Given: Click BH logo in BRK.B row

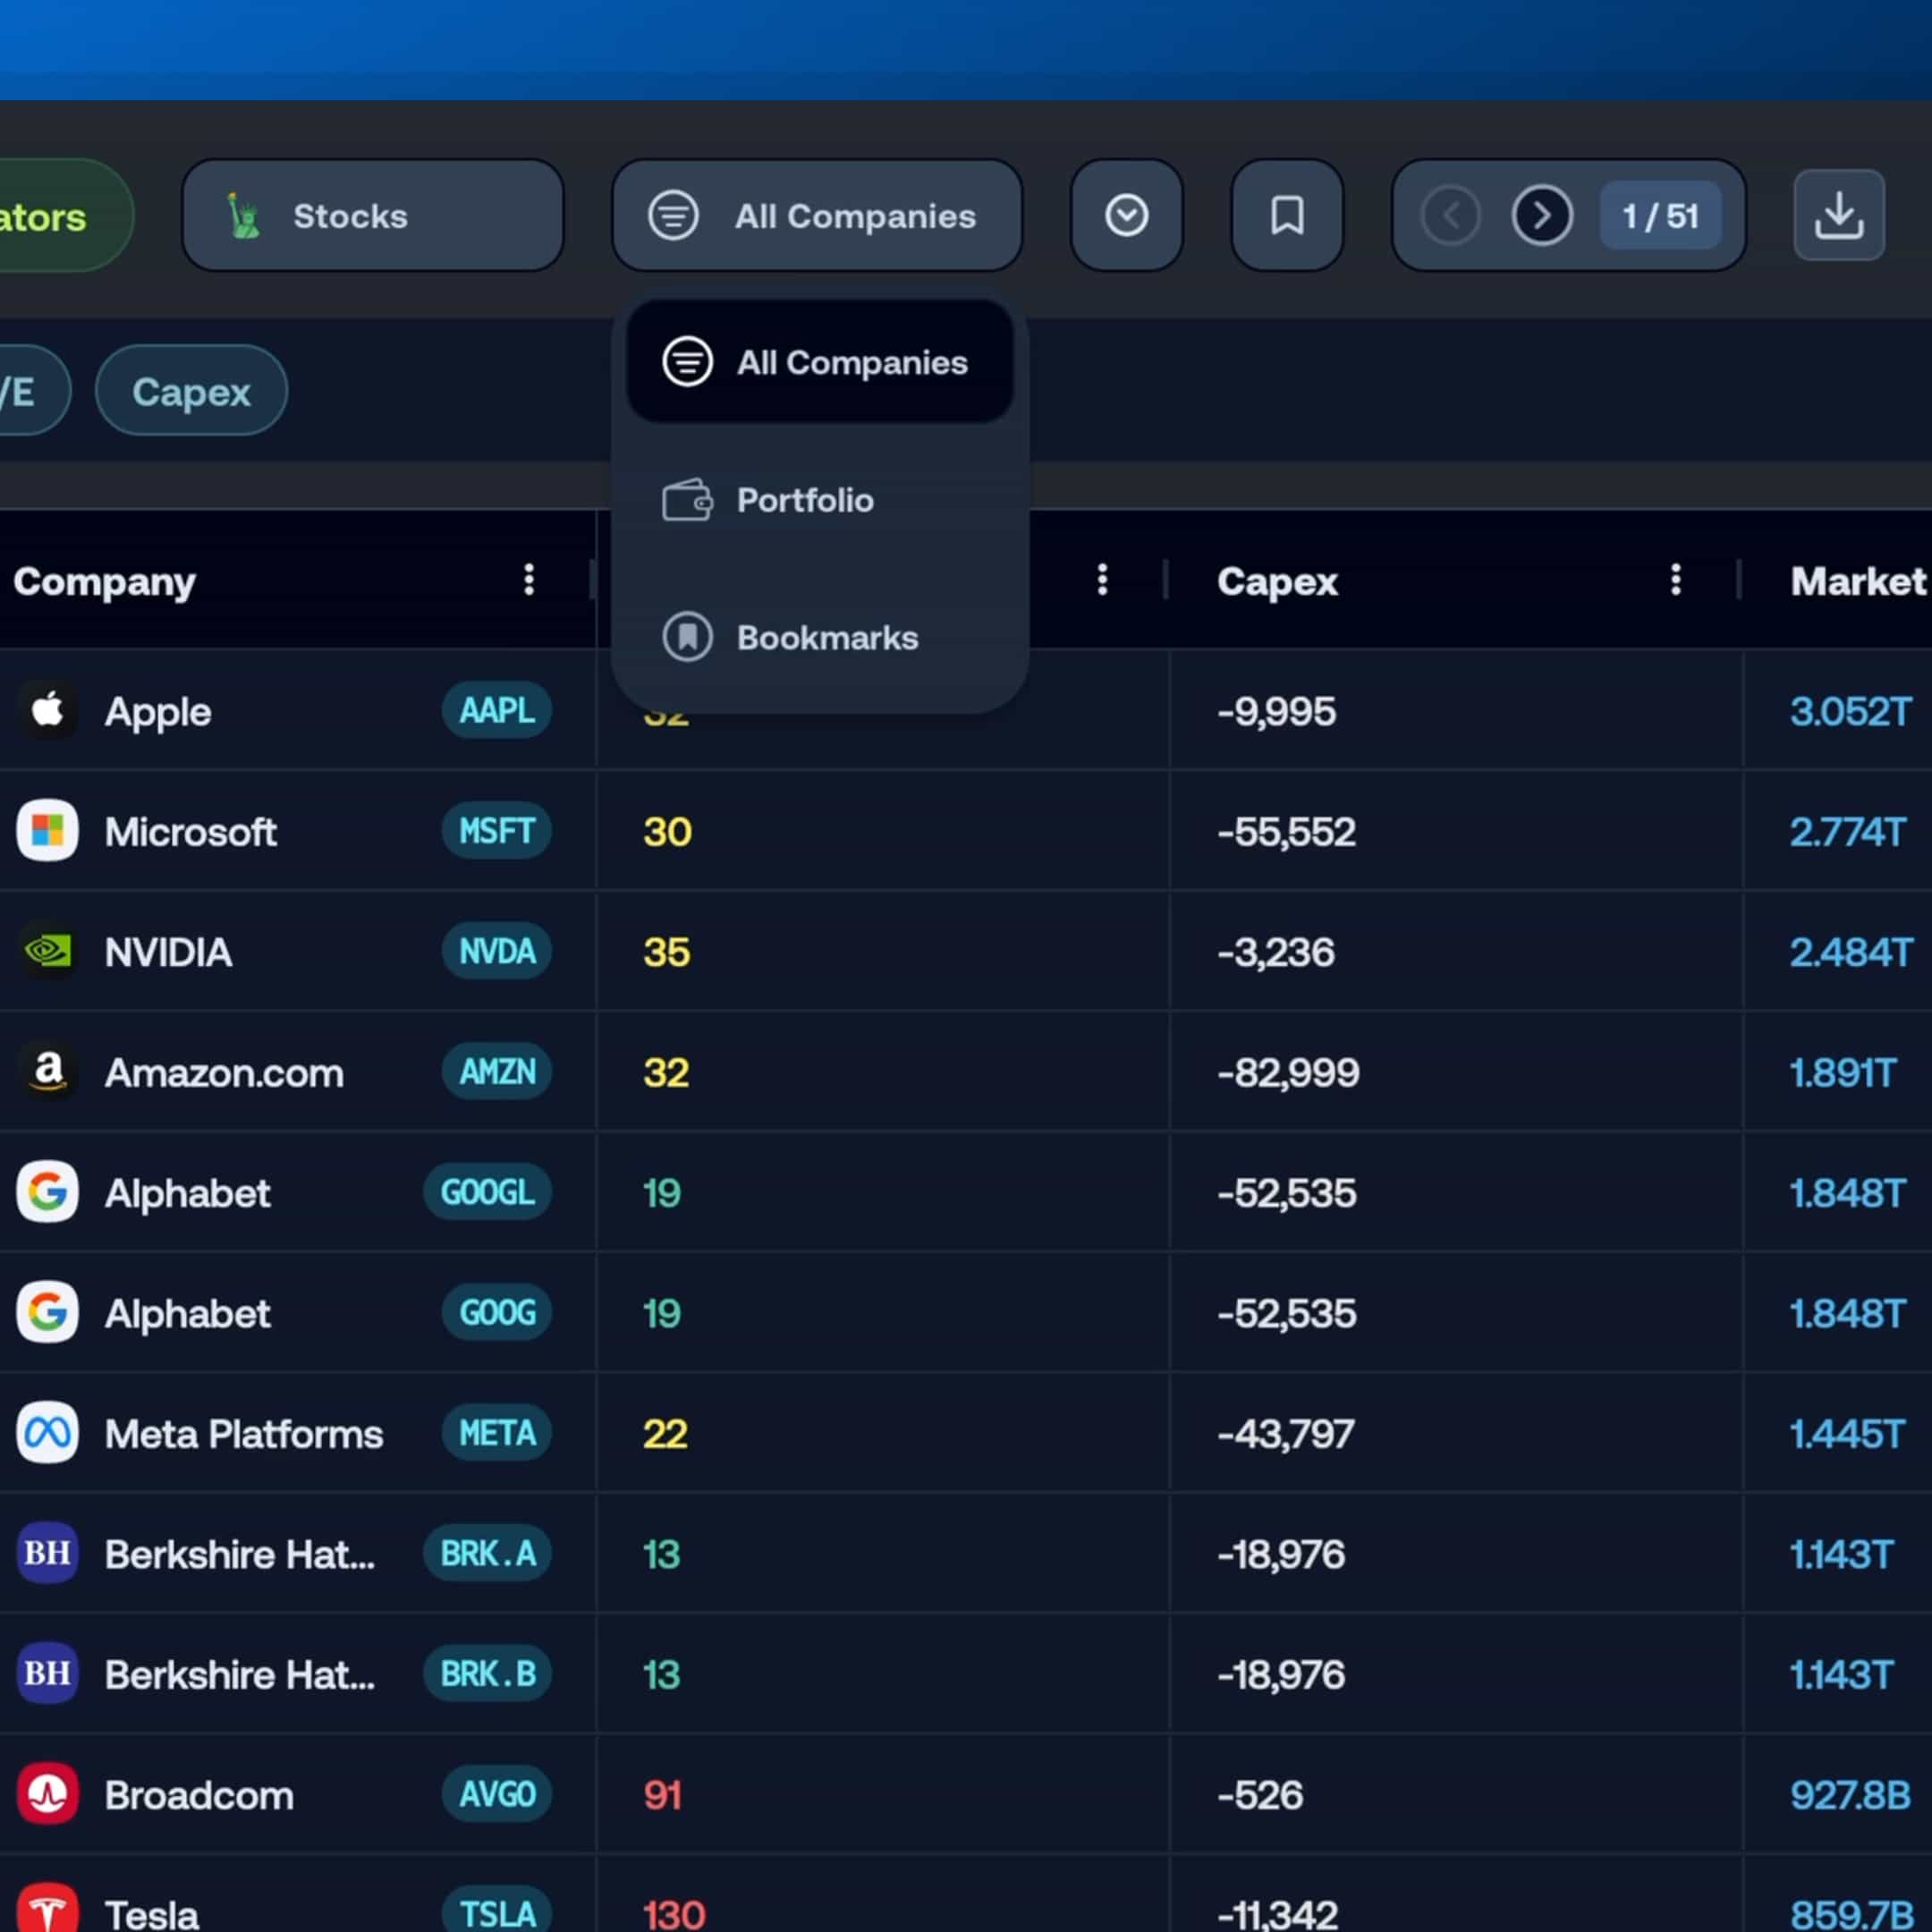Looking at the screenshot, I should coord(47,1673).
